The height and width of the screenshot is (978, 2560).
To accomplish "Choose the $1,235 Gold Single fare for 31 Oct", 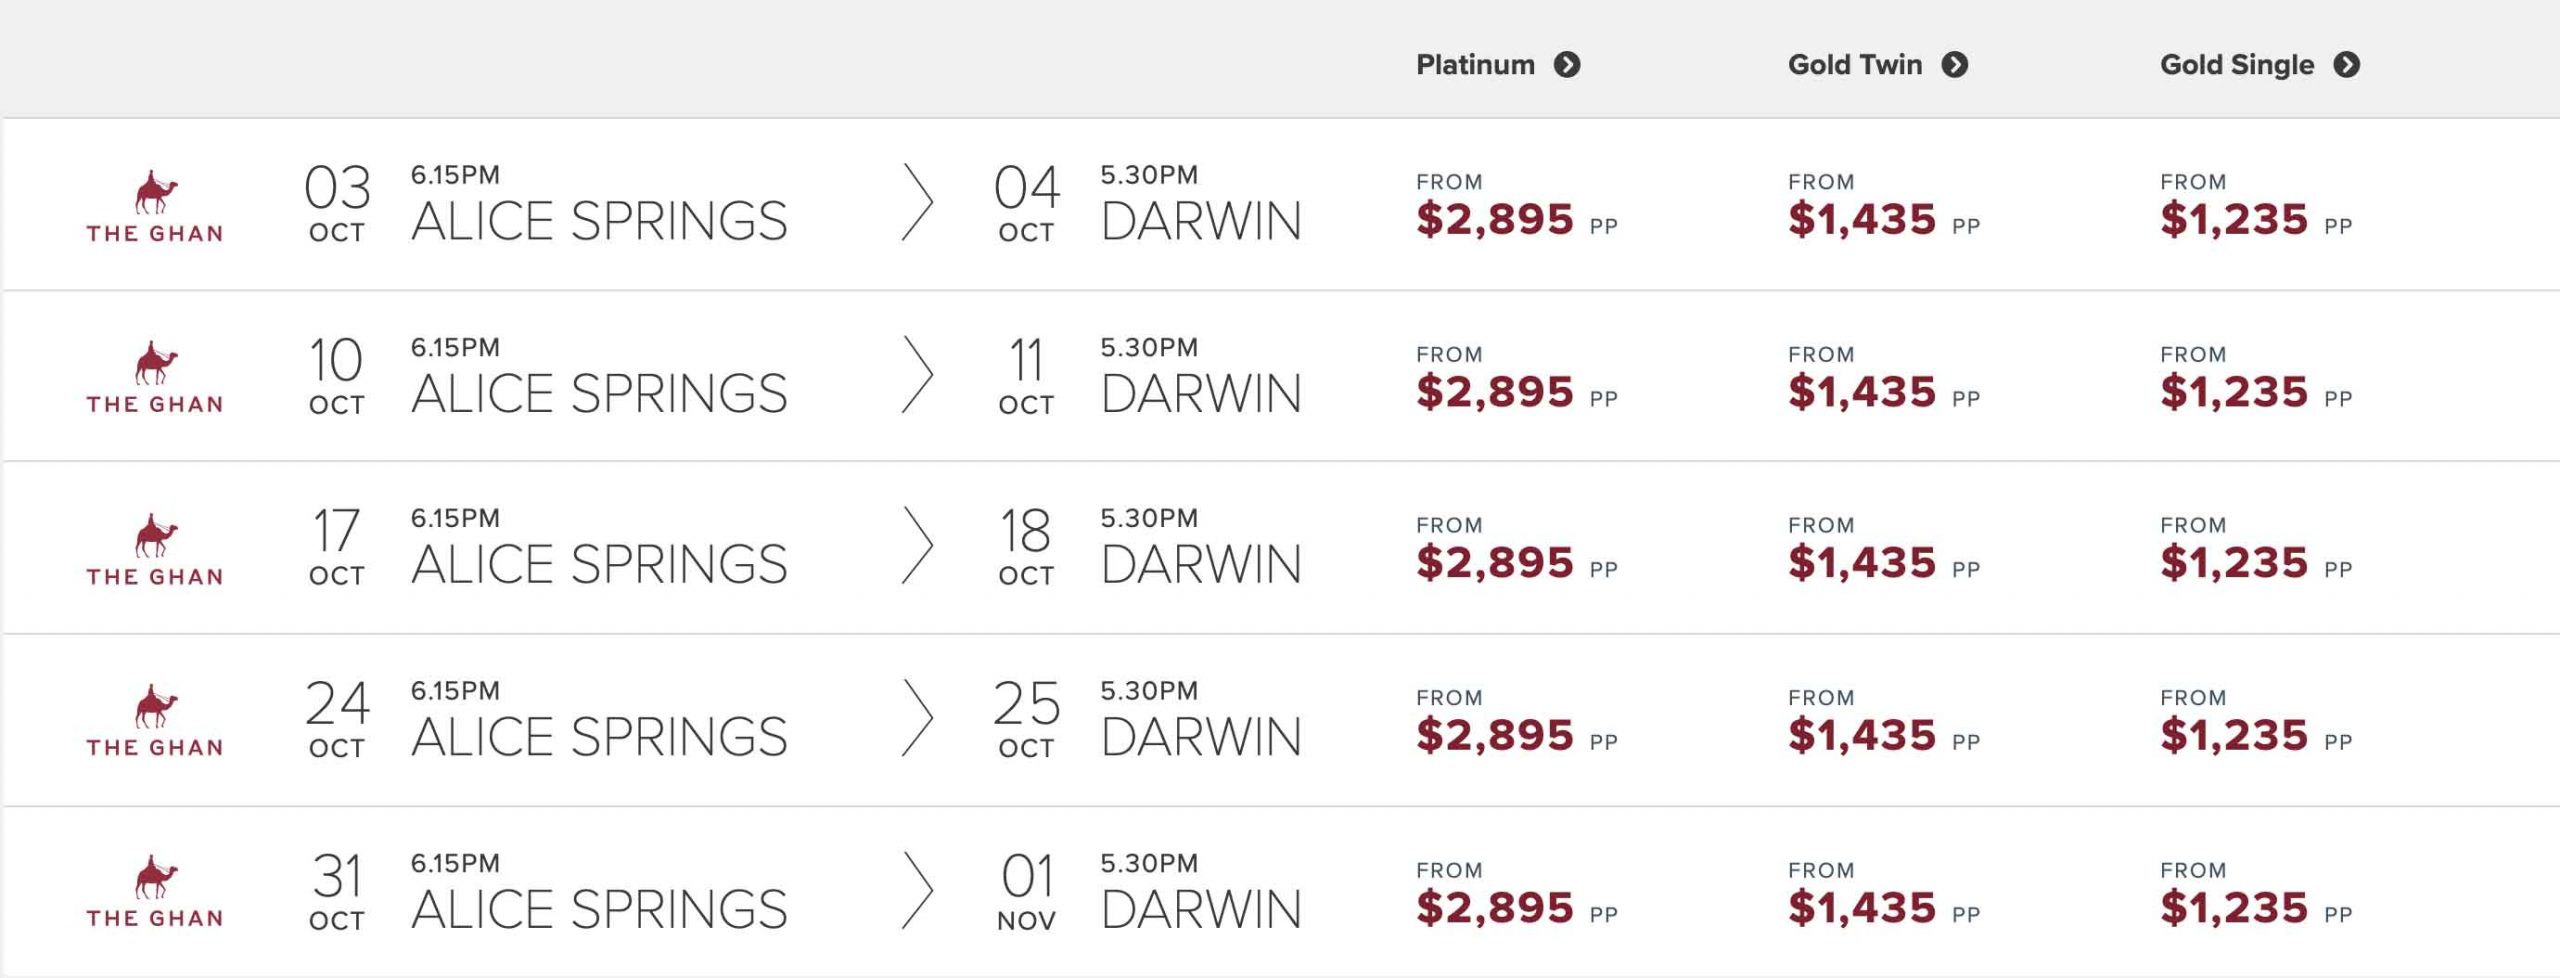I will [x=2234, y=908].
